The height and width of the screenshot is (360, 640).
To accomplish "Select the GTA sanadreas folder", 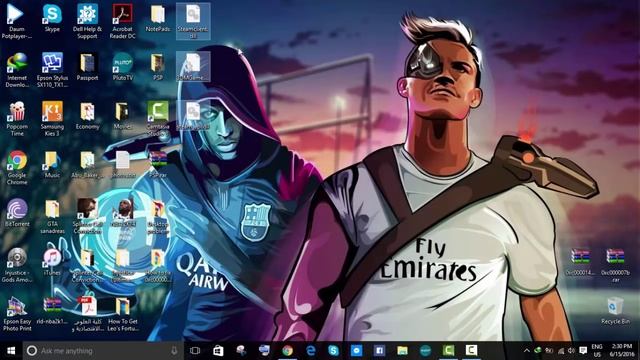I will pyautogui.click(x=52, y=216).
